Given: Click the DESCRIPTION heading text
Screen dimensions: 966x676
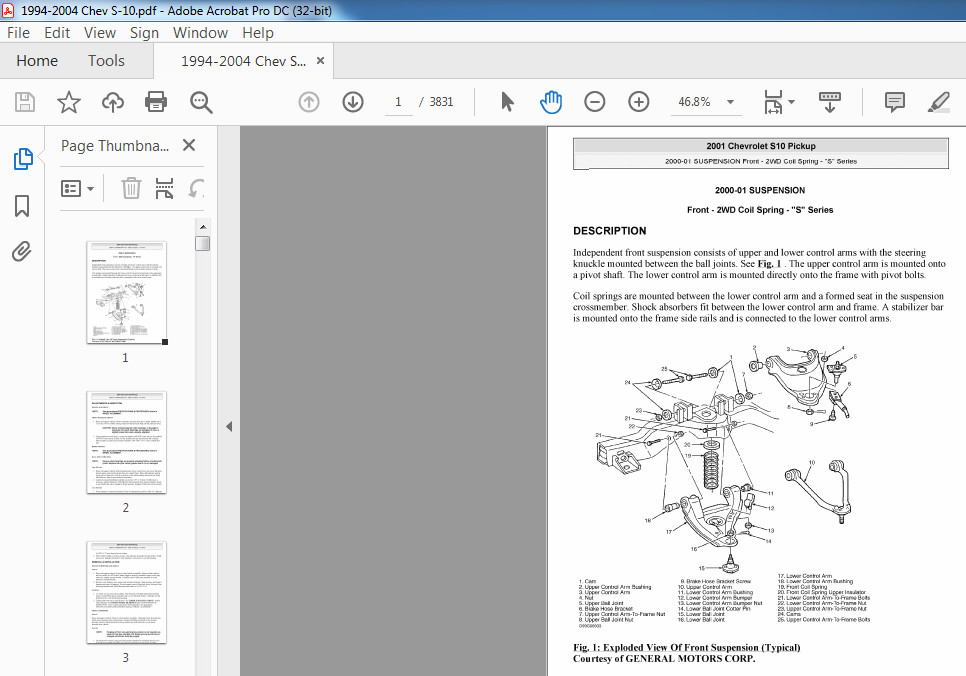Looking at the screenshot, I should pyautogui.click(x=609, y=230).
